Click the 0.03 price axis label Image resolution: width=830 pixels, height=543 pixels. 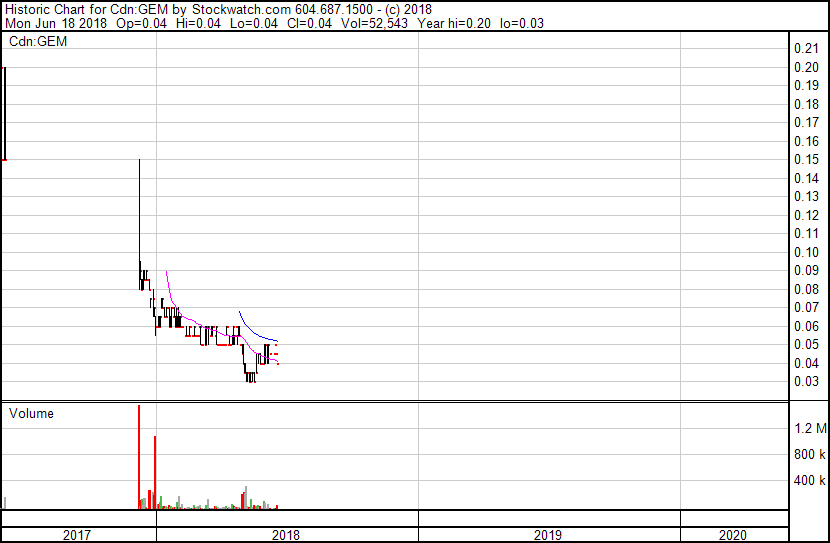[x=806, y=382]
